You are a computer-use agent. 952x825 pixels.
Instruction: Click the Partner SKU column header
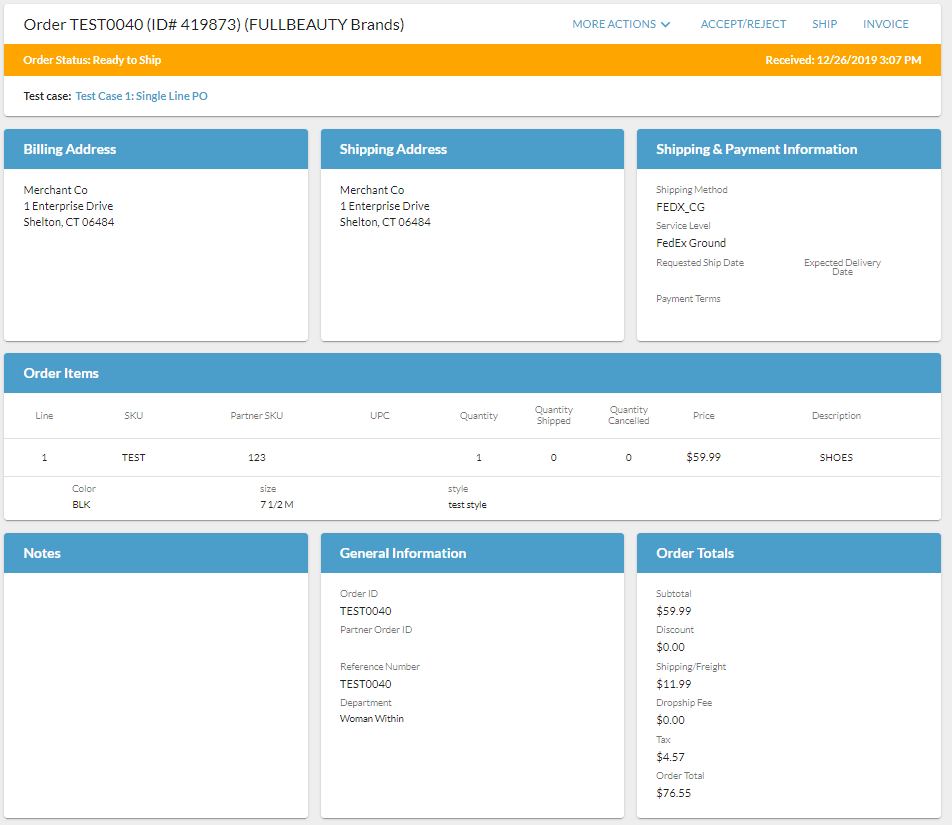click(256, 416)
